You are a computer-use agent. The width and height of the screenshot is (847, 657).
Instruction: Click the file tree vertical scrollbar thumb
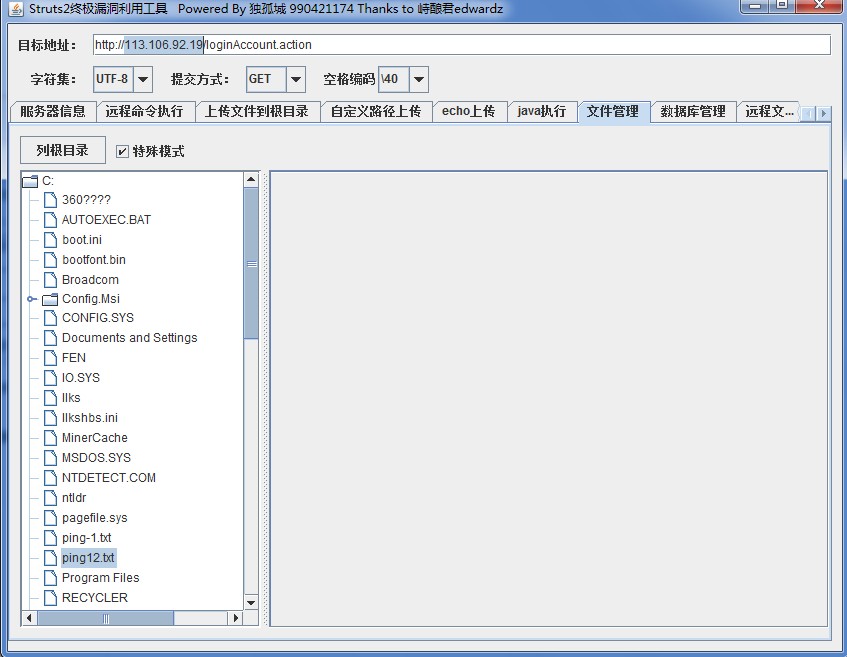pyautogui.click(x=251, y=264)
